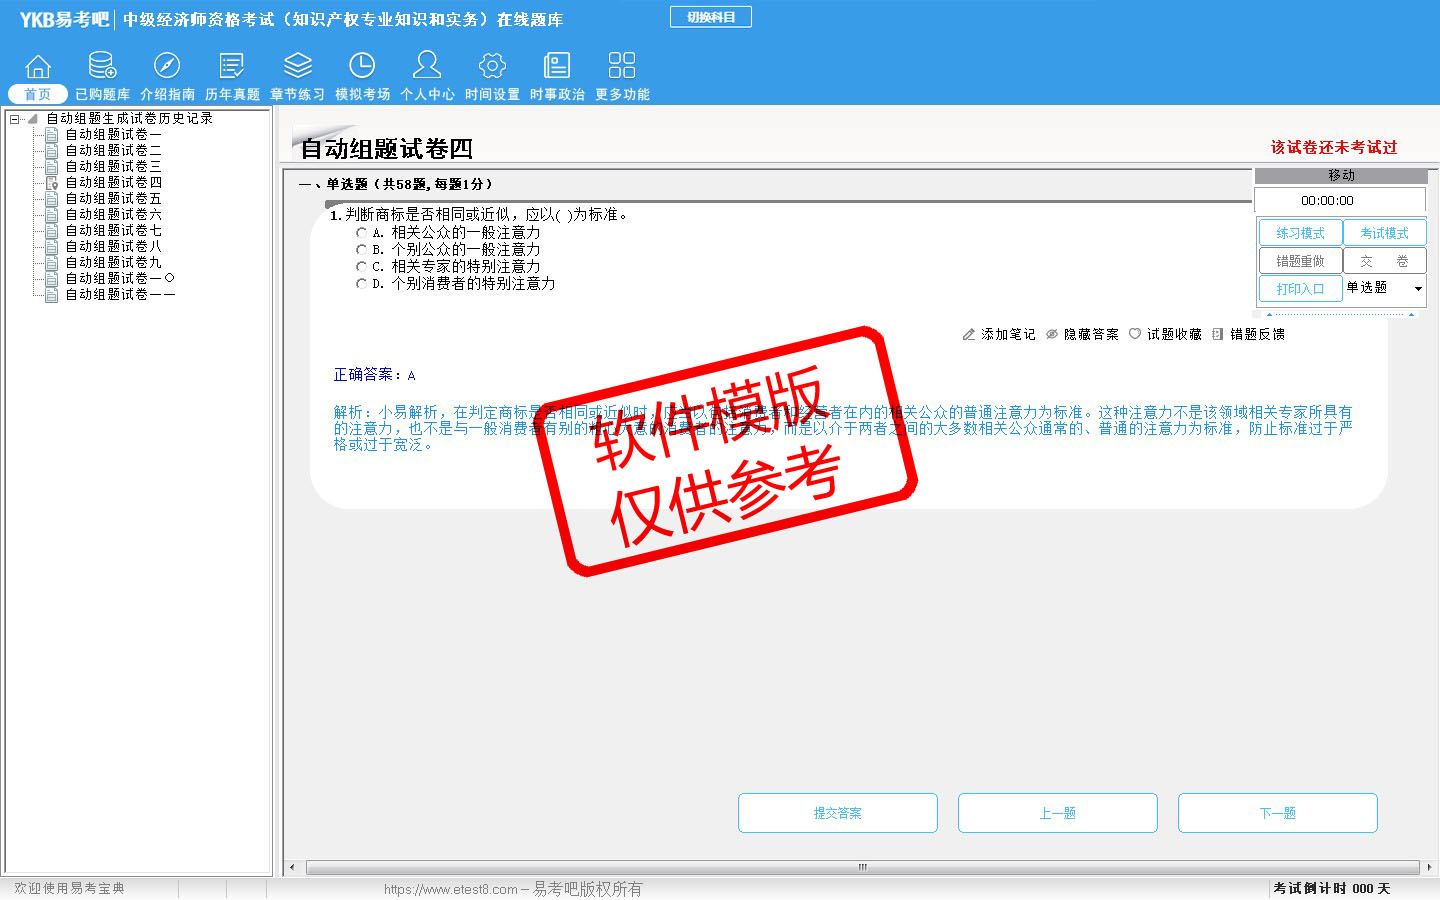Image resolution: width=1440 pixels, height=900 pixels.
Task: Collapse the 自动组题生成试卷历史记录 tree root
Action: click(x=15, y=119)
